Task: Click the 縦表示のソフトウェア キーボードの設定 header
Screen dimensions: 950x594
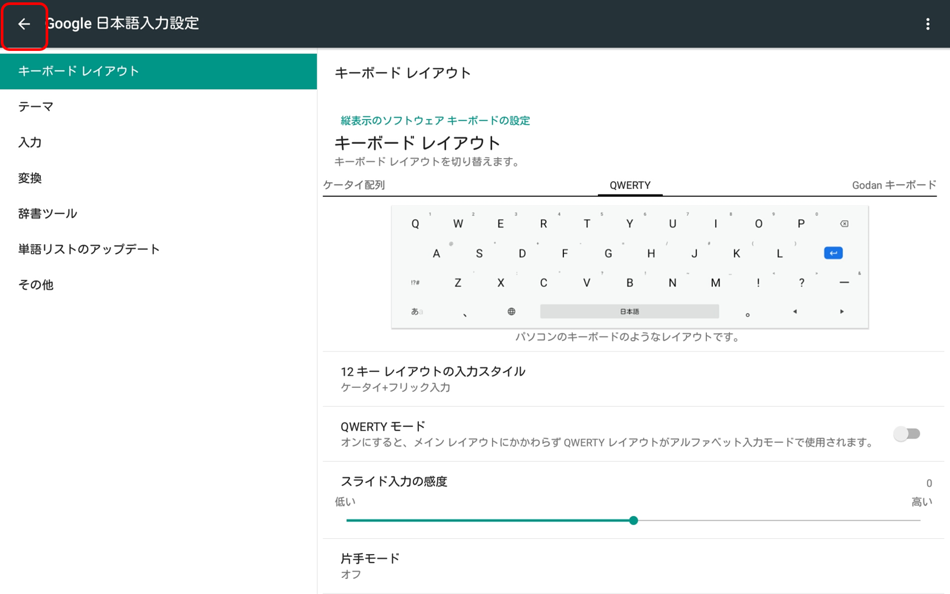Action: [x=435, y=121]
